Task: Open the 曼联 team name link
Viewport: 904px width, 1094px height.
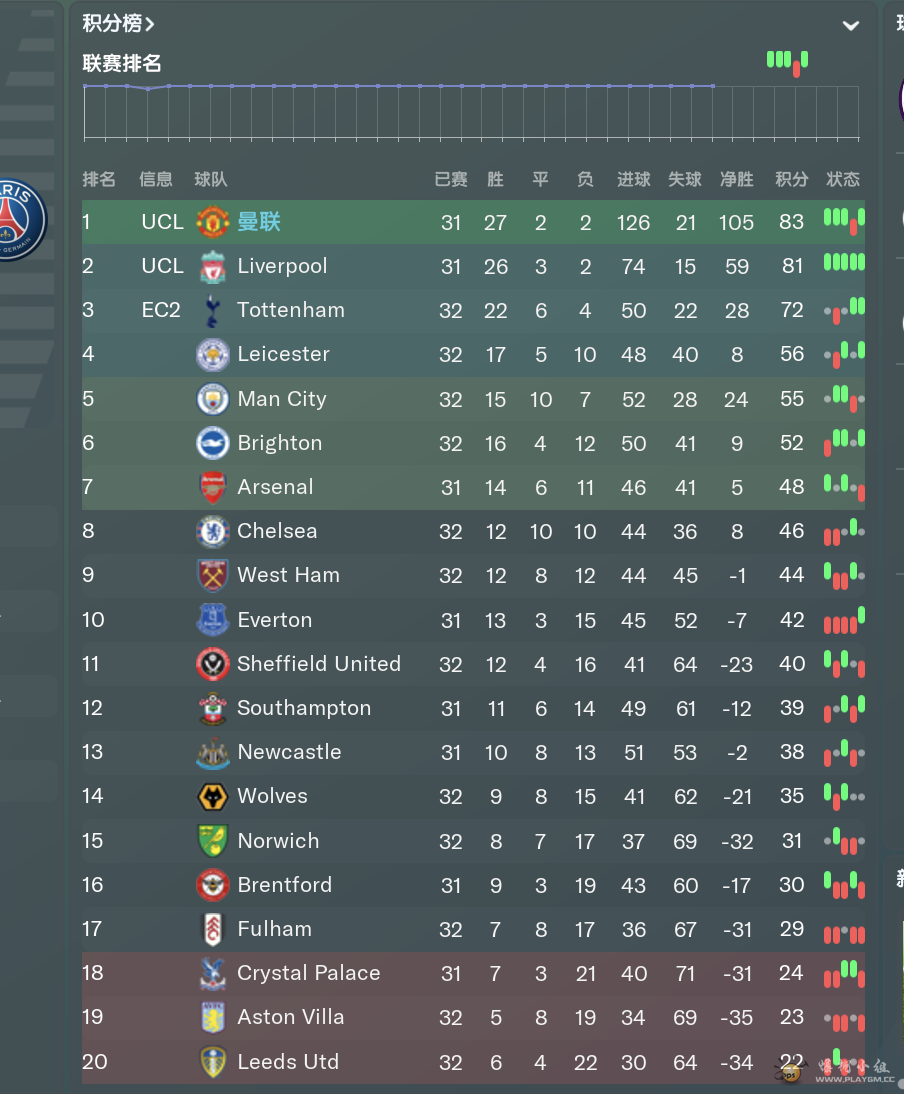Action: 259,222
